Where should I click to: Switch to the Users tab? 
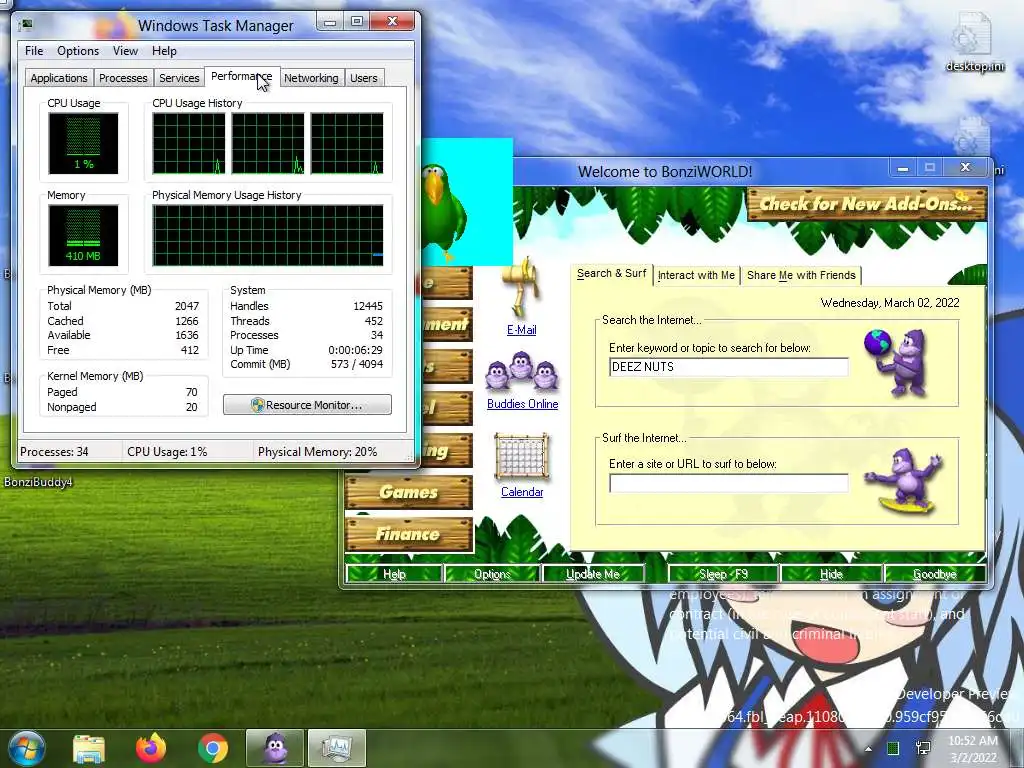click(364, 78)
